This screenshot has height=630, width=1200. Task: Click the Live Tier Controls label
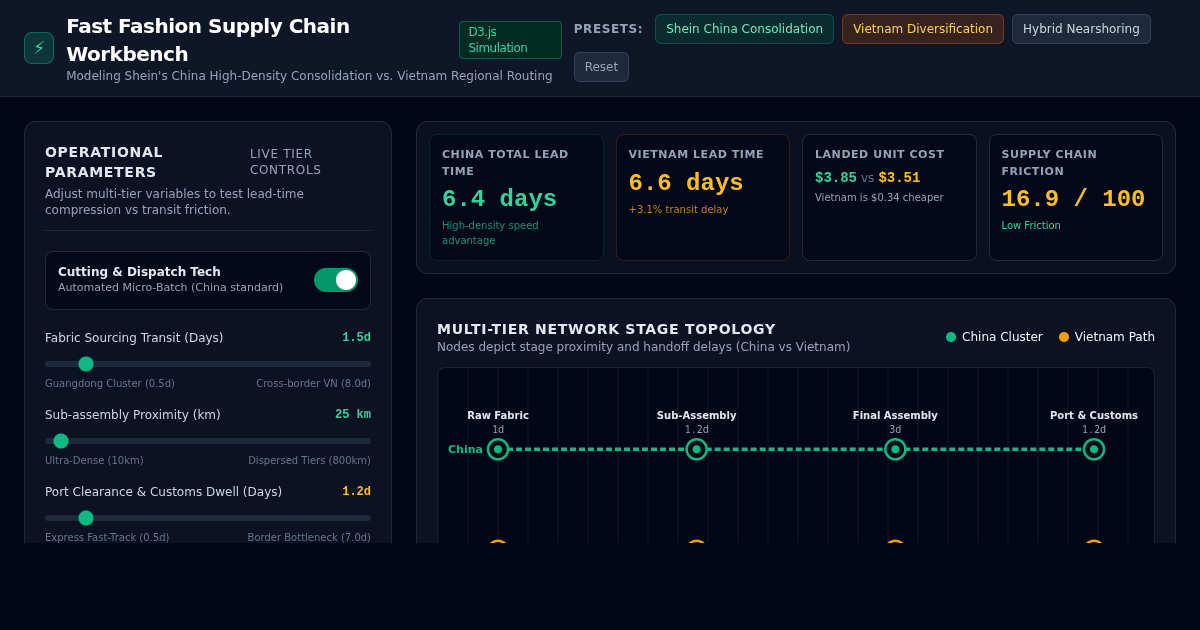pos(286,162)
